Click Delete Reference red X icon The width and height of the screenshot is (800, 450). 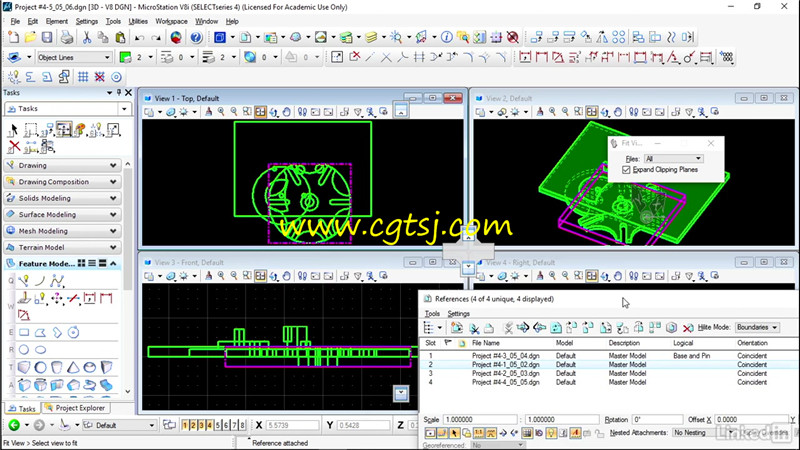[688, 328]
